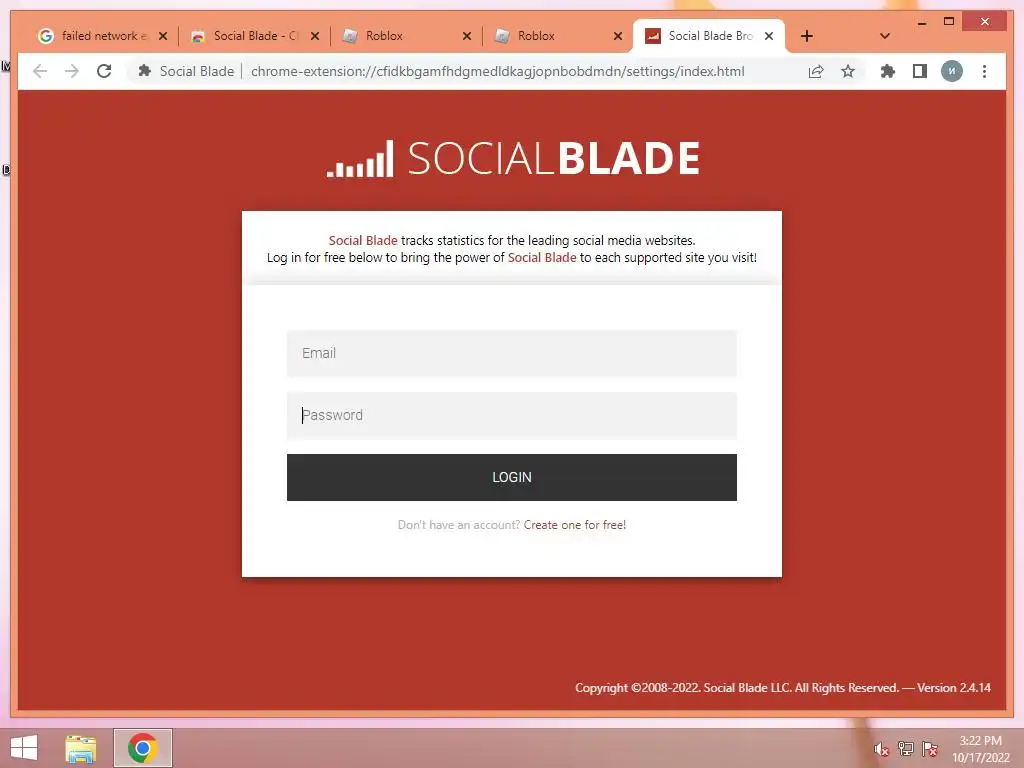Close the first Roblox tab
The image size is (1024, 768).
[x=467, y=36]
